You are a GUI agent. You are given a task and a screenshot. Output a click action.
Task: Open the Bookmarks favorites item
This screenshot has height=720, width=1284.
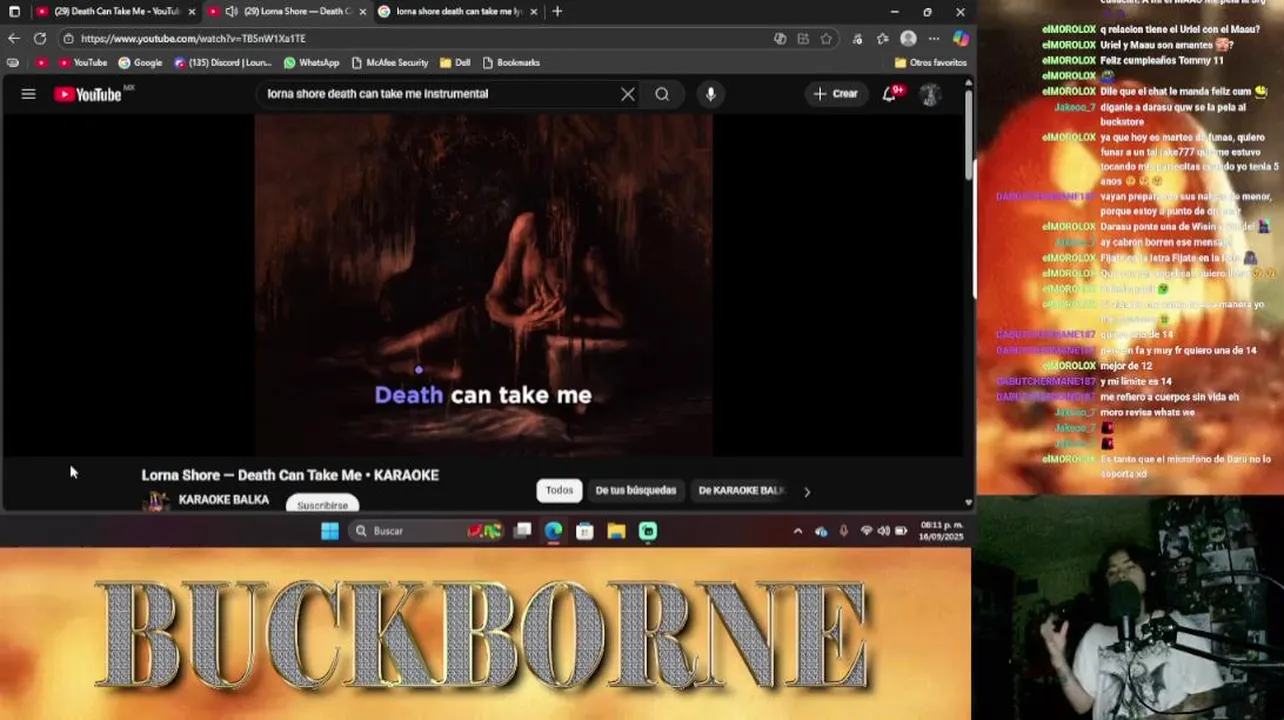(x=510, y=62)
